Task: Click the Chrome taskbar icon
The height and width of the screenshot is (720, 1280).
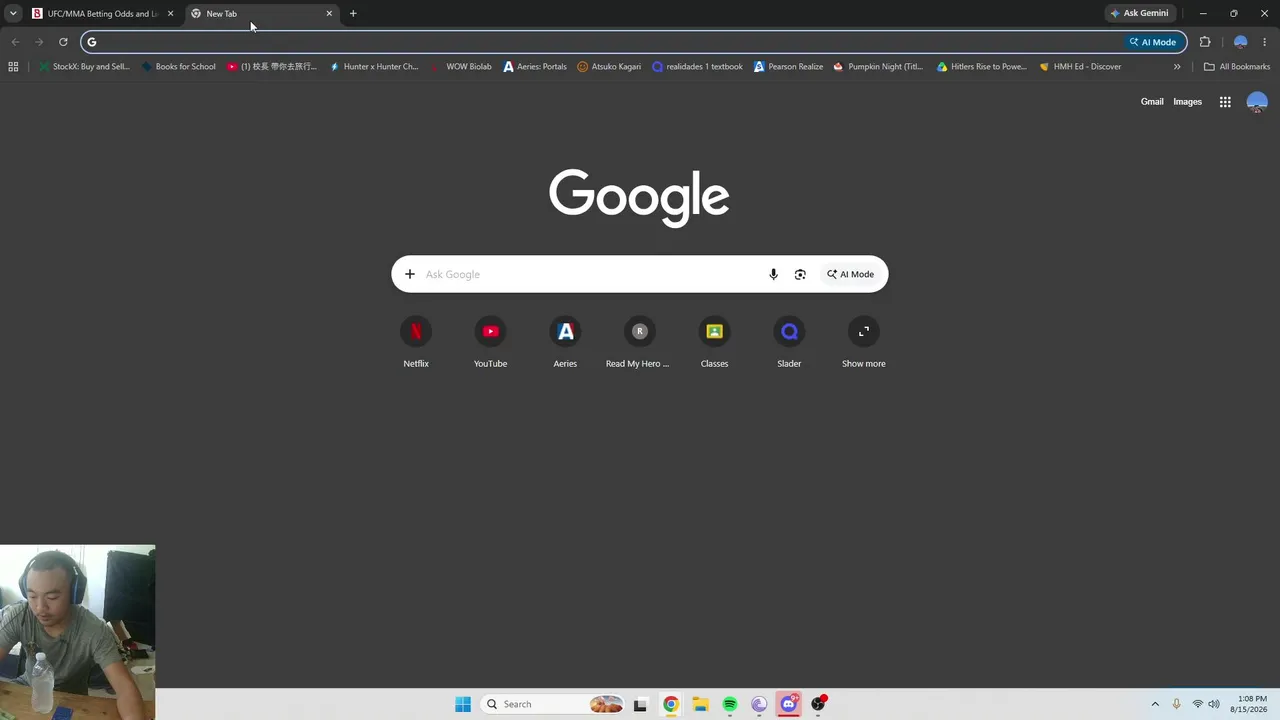Action: (x=671, y=704)
